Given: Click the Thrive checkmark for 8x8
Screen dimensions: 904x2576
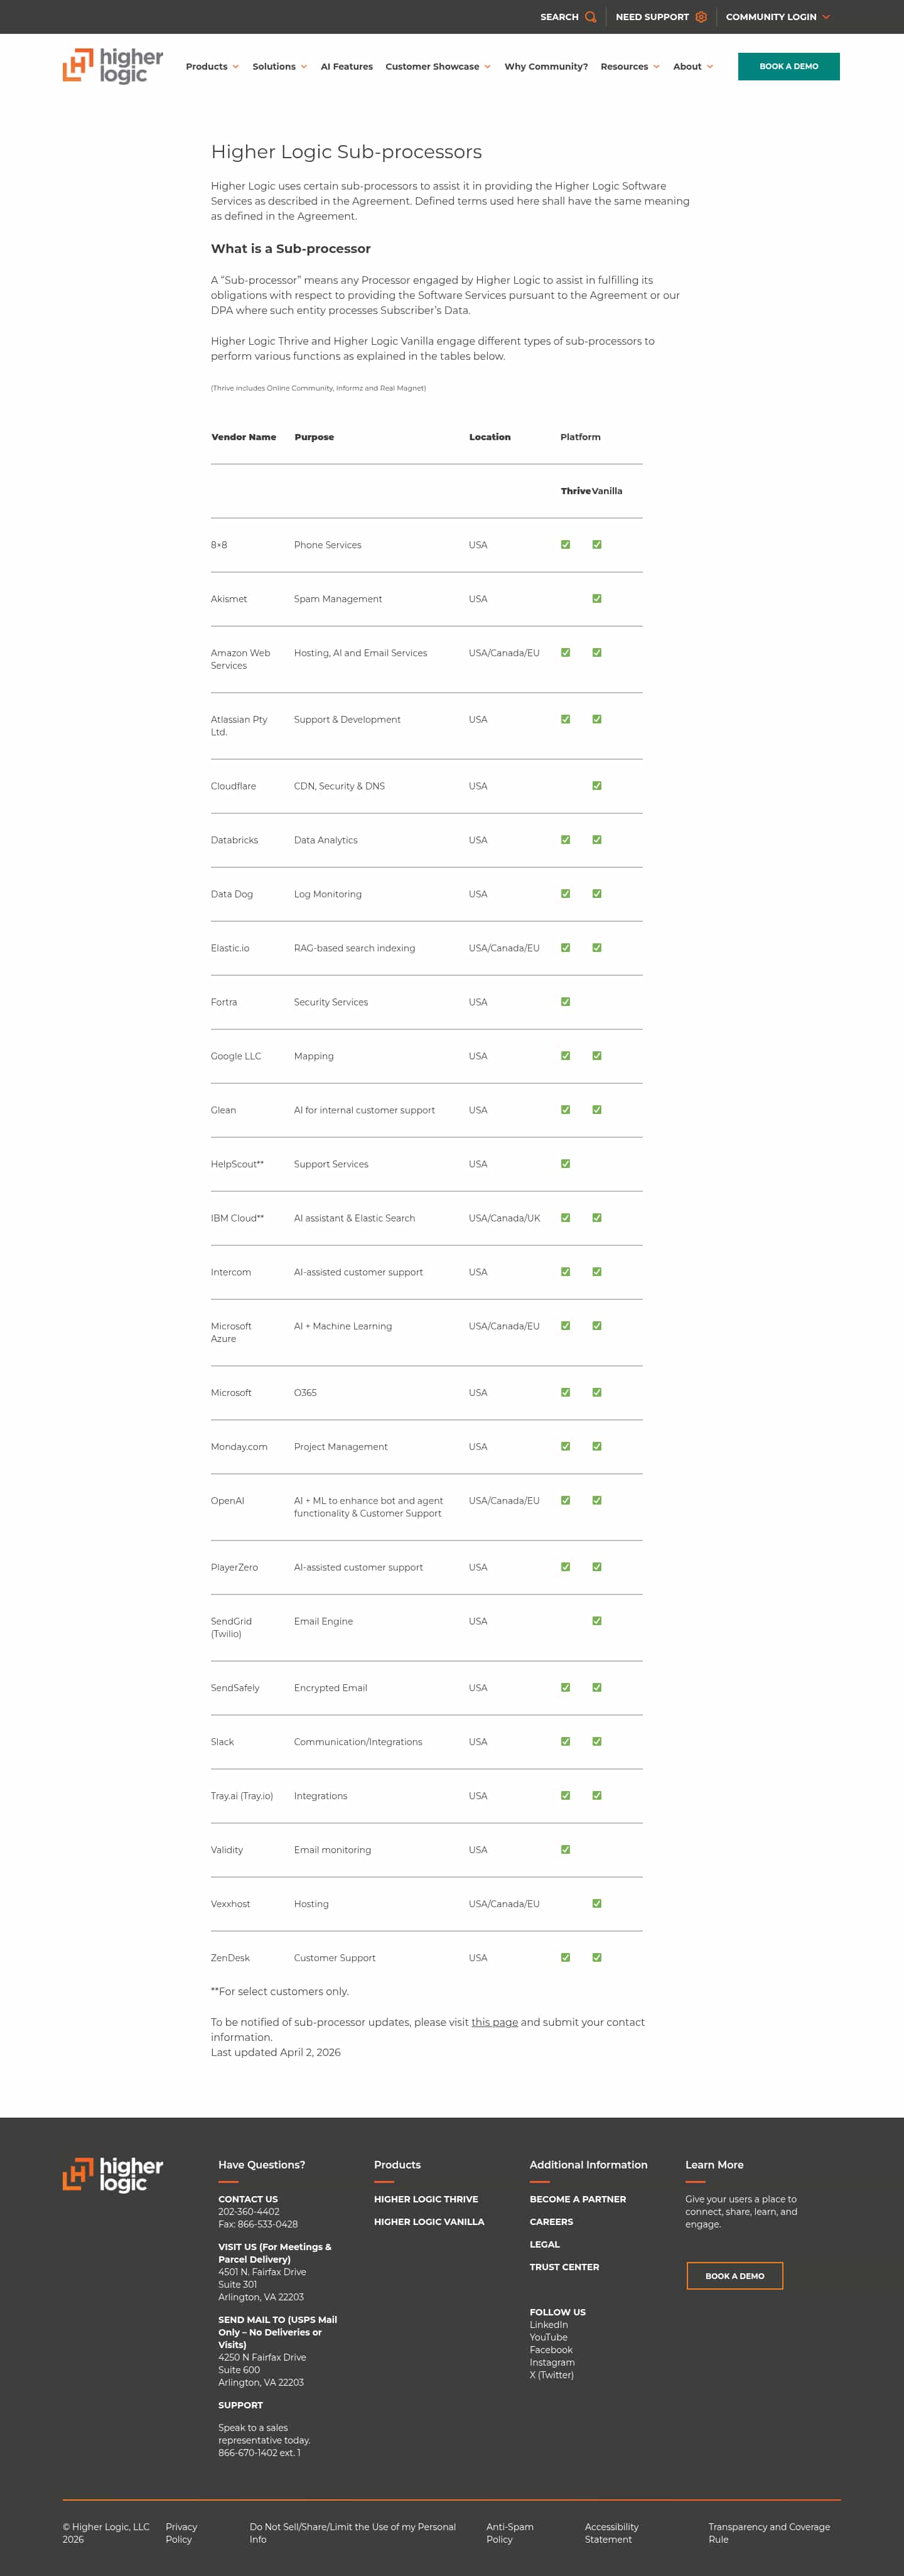Looking at the screenshot, I should coord(566,545).
